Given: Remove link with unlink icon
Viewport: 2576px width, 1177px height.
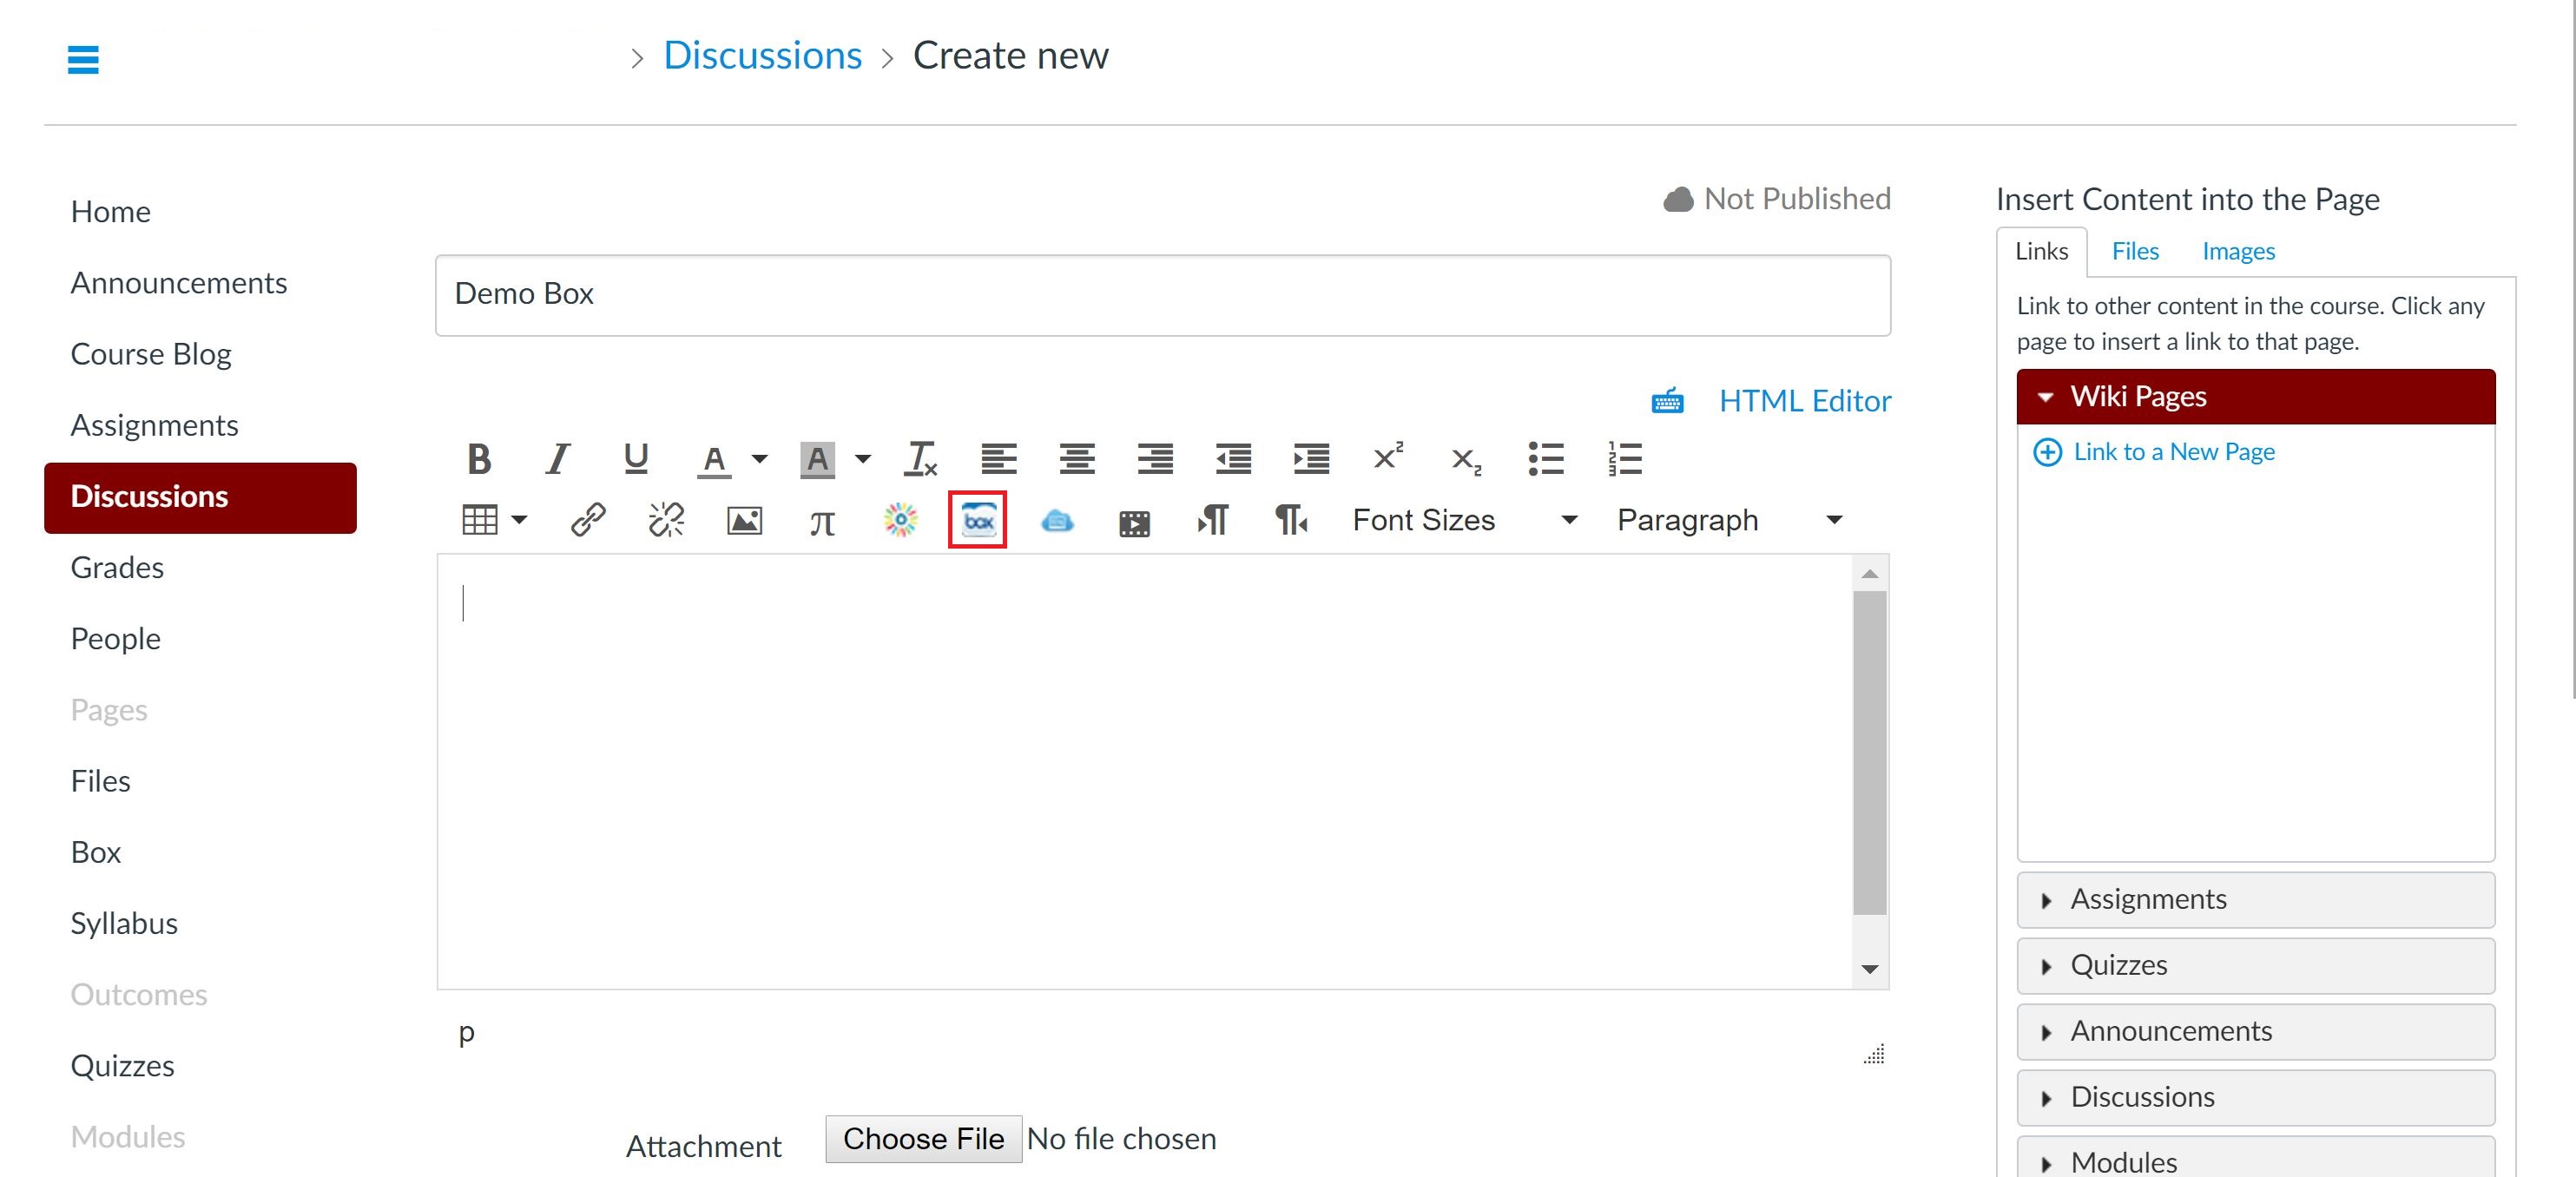Looking at the screenshot, I should [x=666, y=520].
